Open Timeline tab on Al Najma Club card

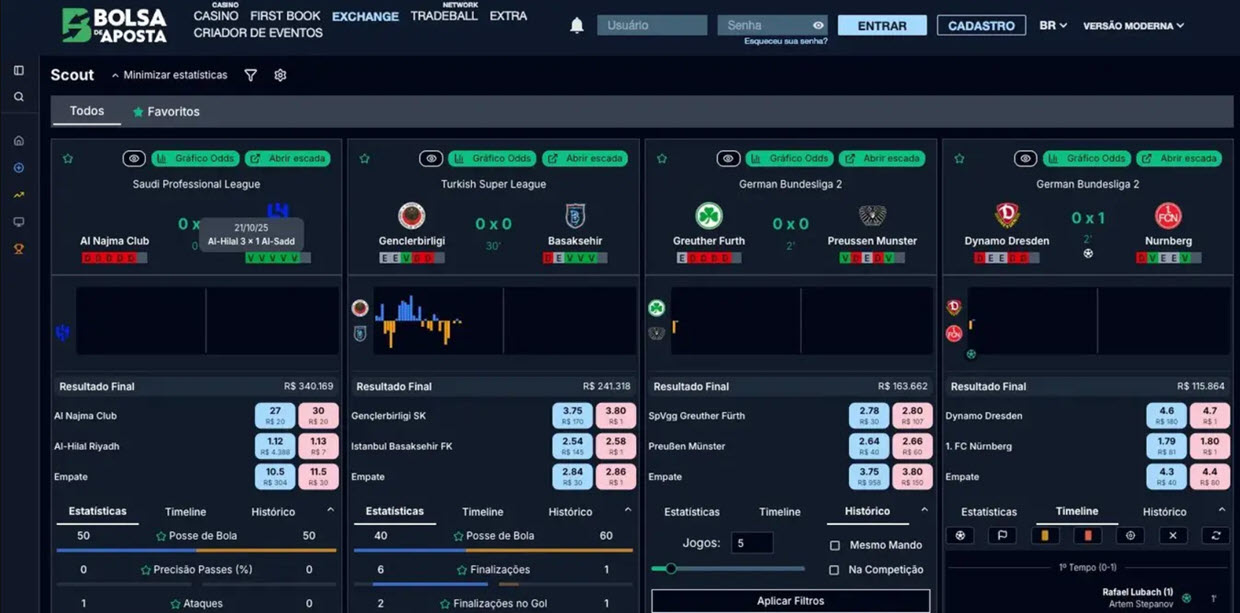tap(185, 512)
